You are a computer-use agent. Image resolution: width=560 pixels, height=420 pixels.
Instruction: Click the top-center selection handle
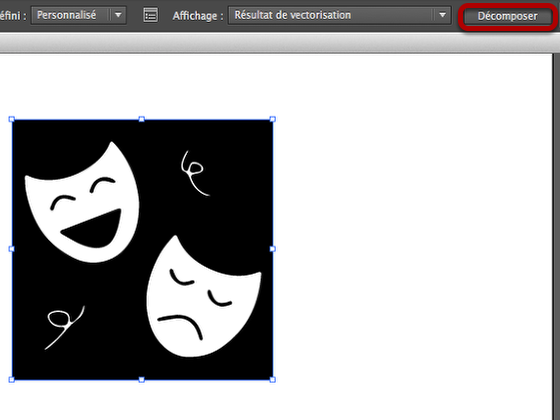(x=141, y=119)
